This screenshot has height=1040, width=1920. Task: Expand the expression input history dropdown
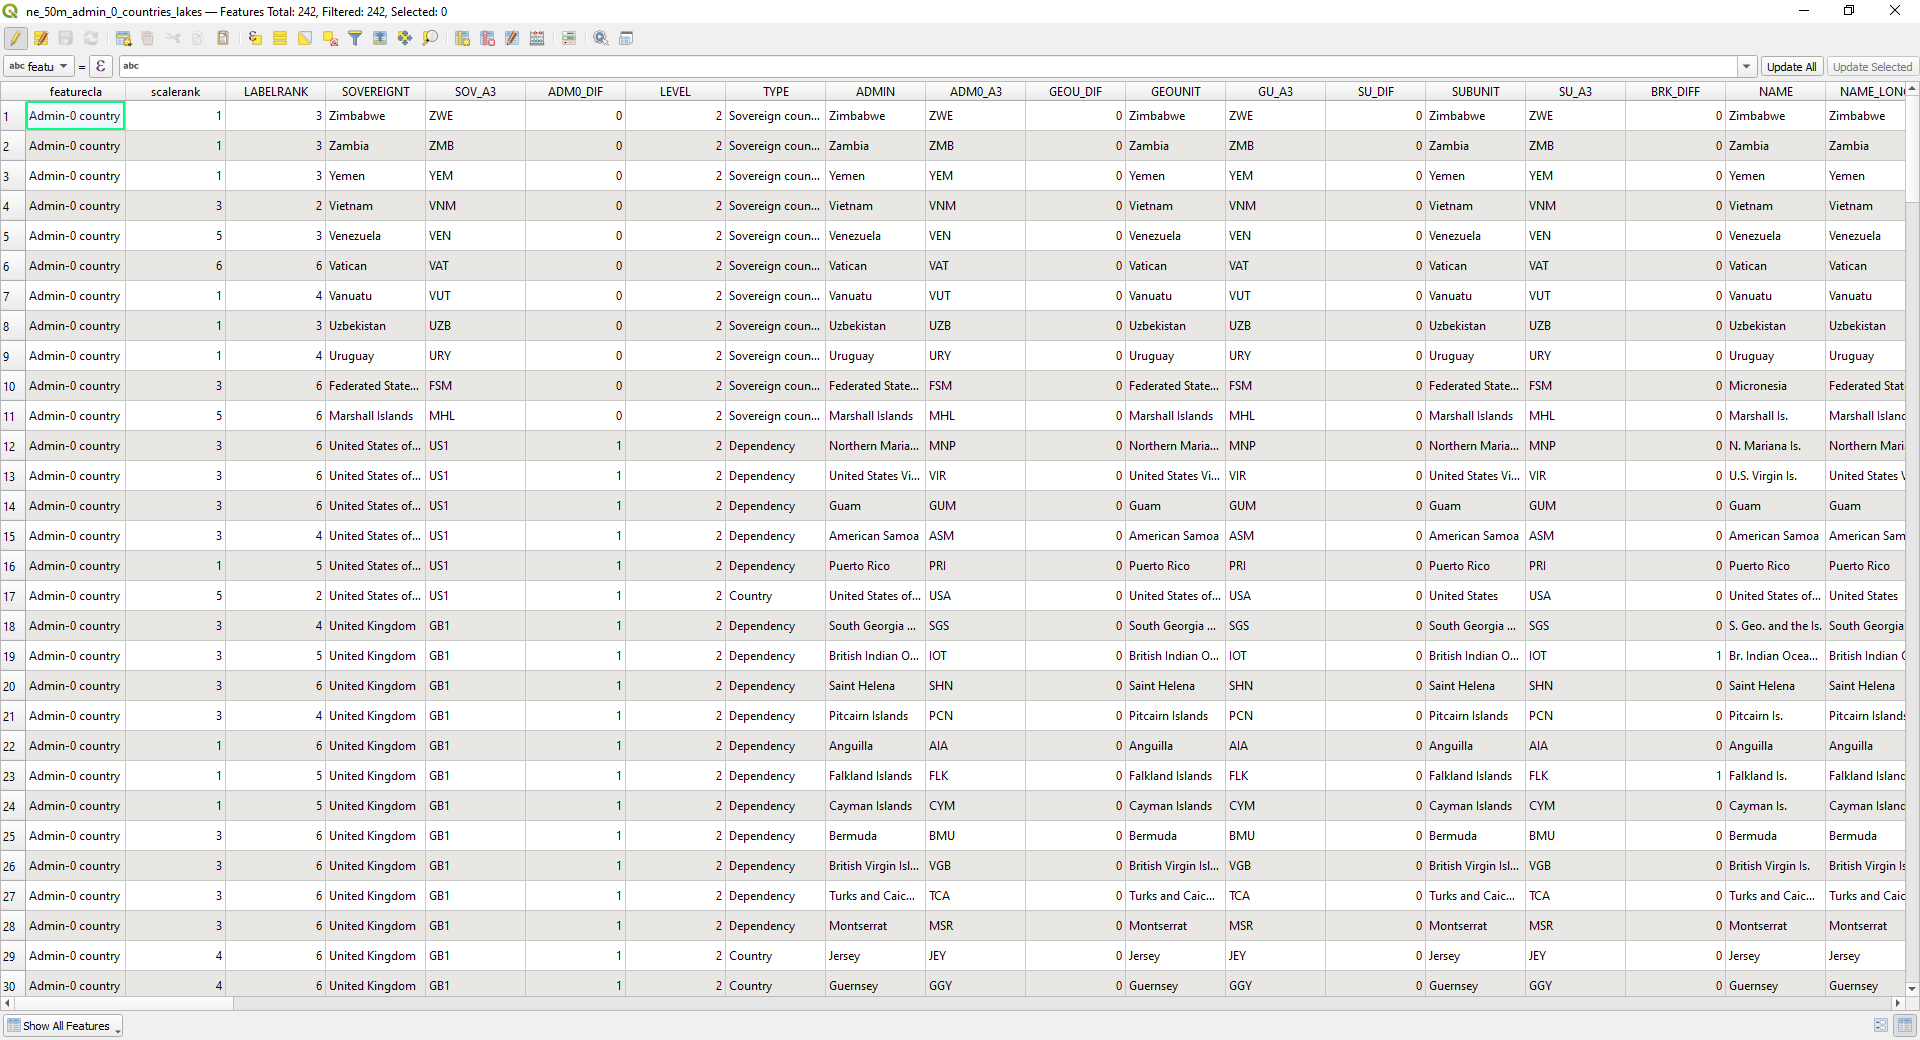[1747, 67]
